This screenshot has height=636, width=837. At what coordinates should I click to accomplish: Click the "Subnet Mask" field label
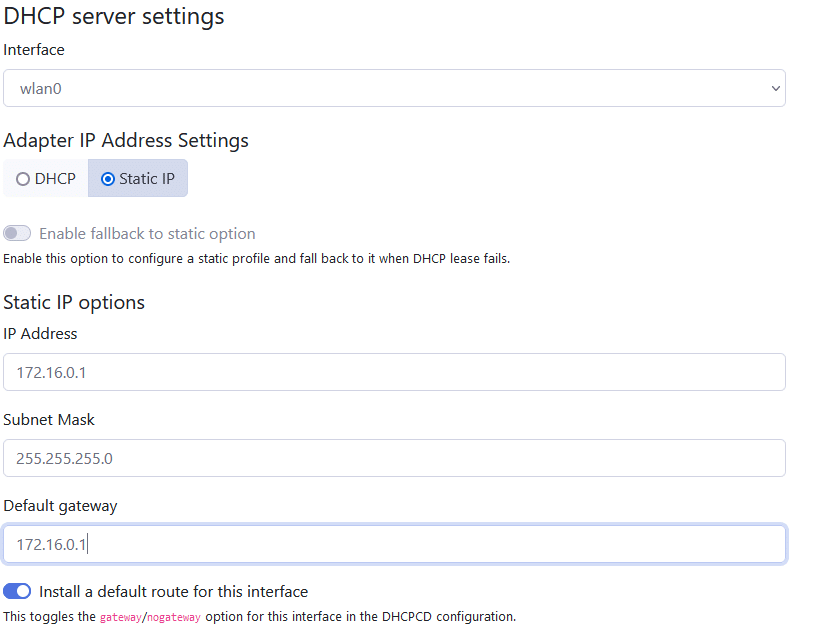click(49, 420)
